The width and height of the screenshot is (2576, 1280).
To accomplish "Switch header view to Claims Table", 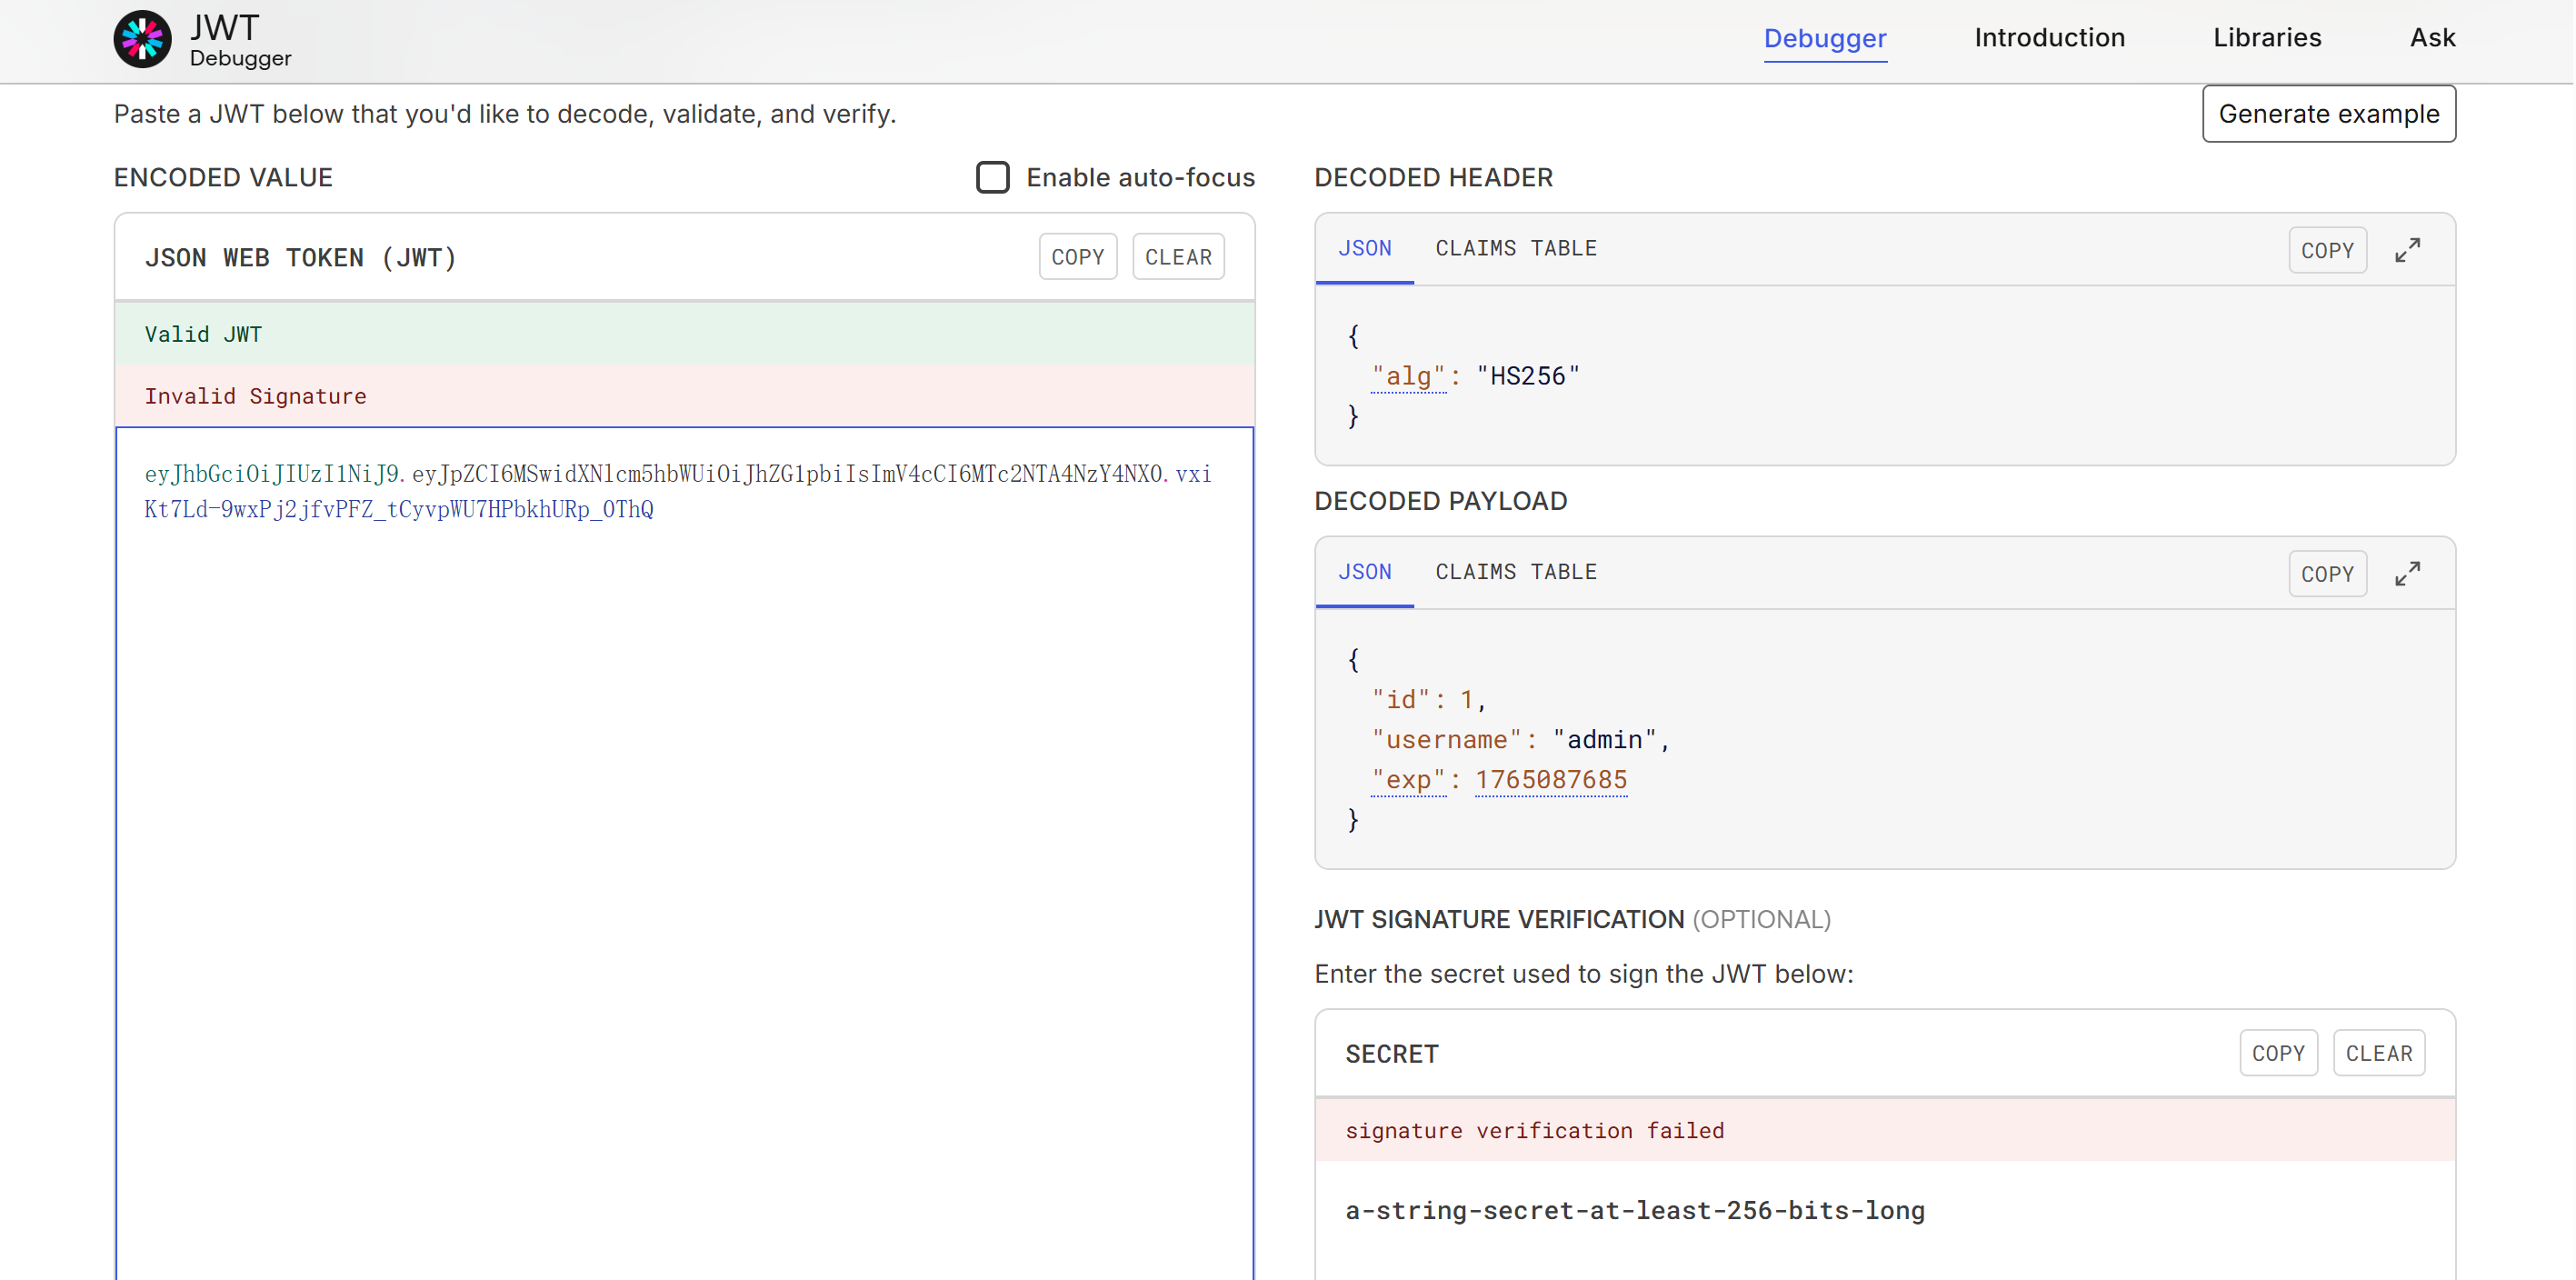I will pos(1515,248).
